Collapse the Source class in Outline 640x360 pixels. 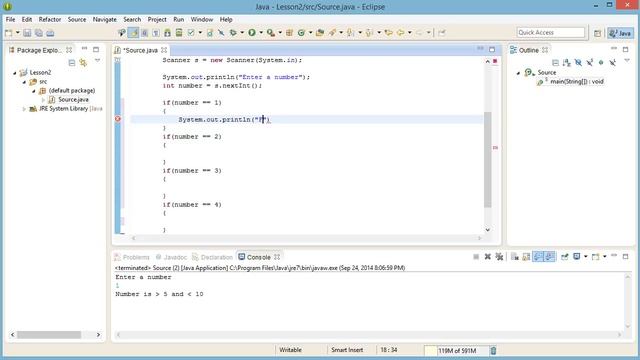click(518, 73)
